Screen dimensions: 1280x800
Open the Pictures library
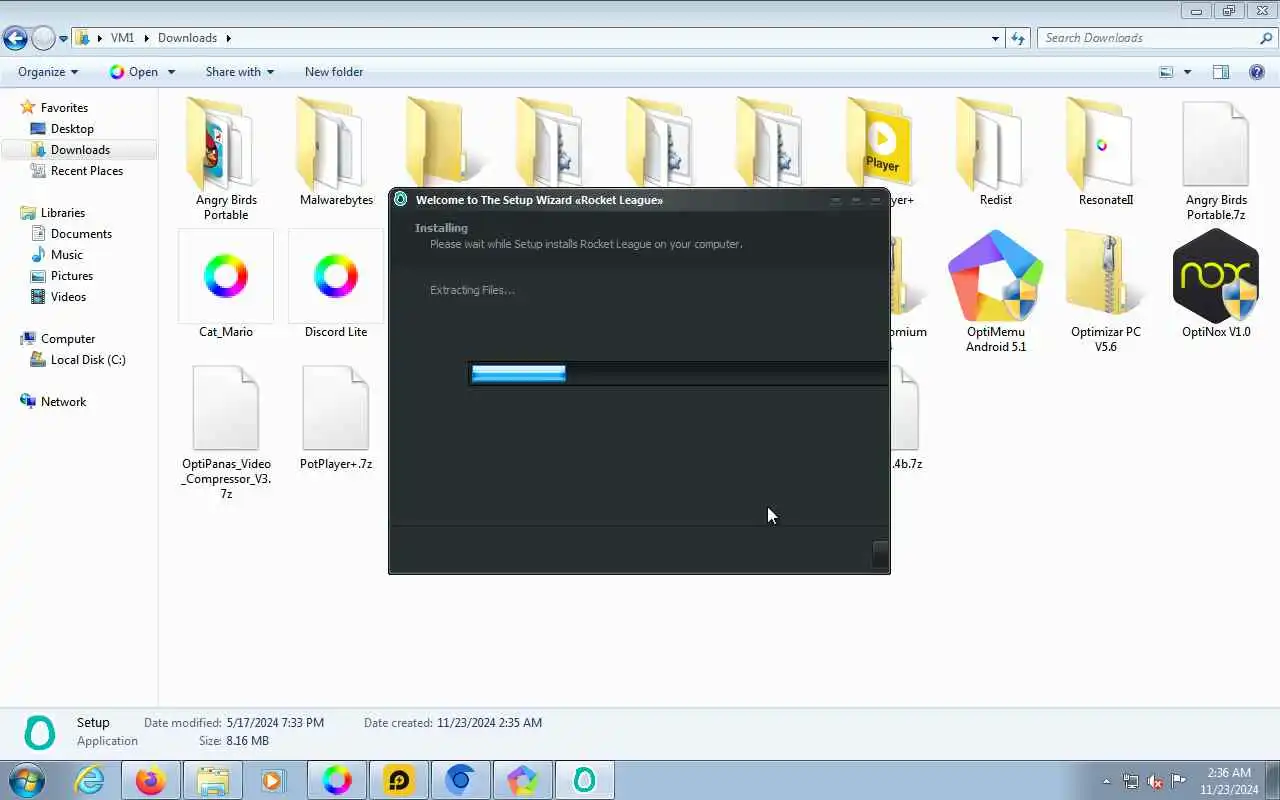(x=72, y=276)
